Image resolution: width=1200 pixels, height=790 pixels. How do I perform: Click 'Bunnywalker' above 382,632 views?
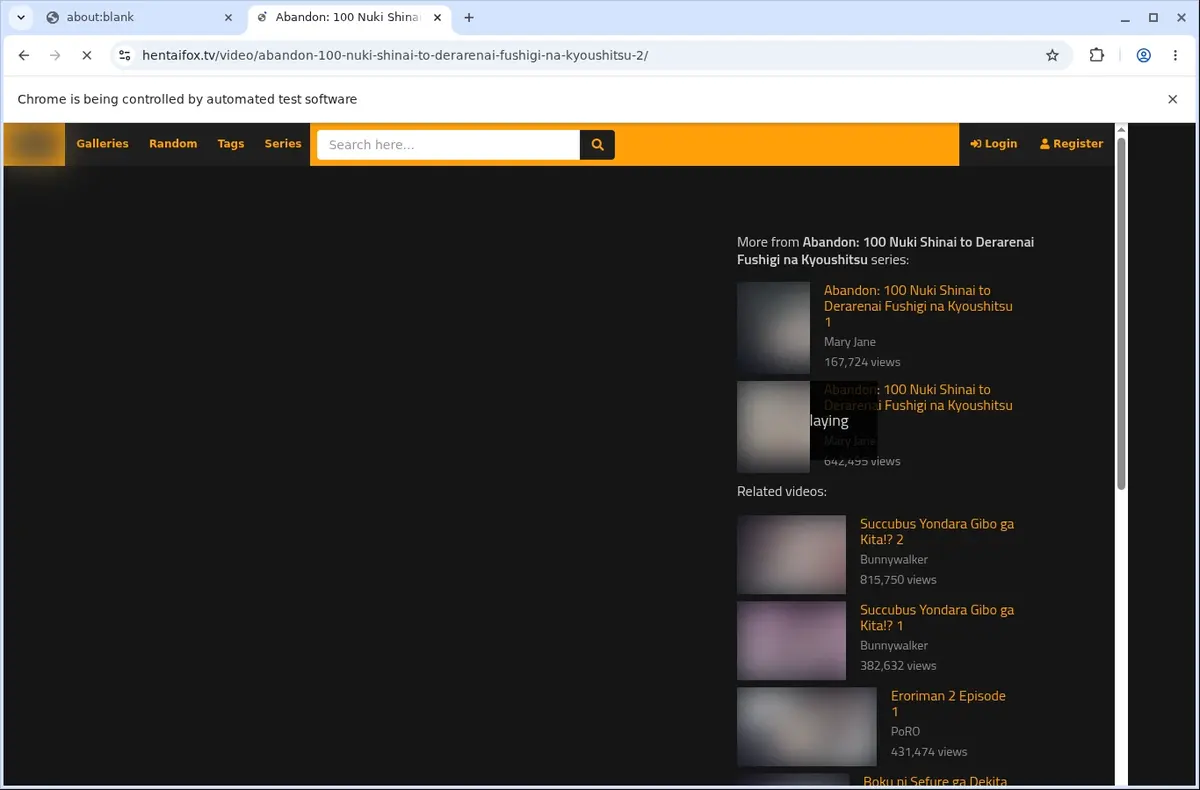click(894, 646)
